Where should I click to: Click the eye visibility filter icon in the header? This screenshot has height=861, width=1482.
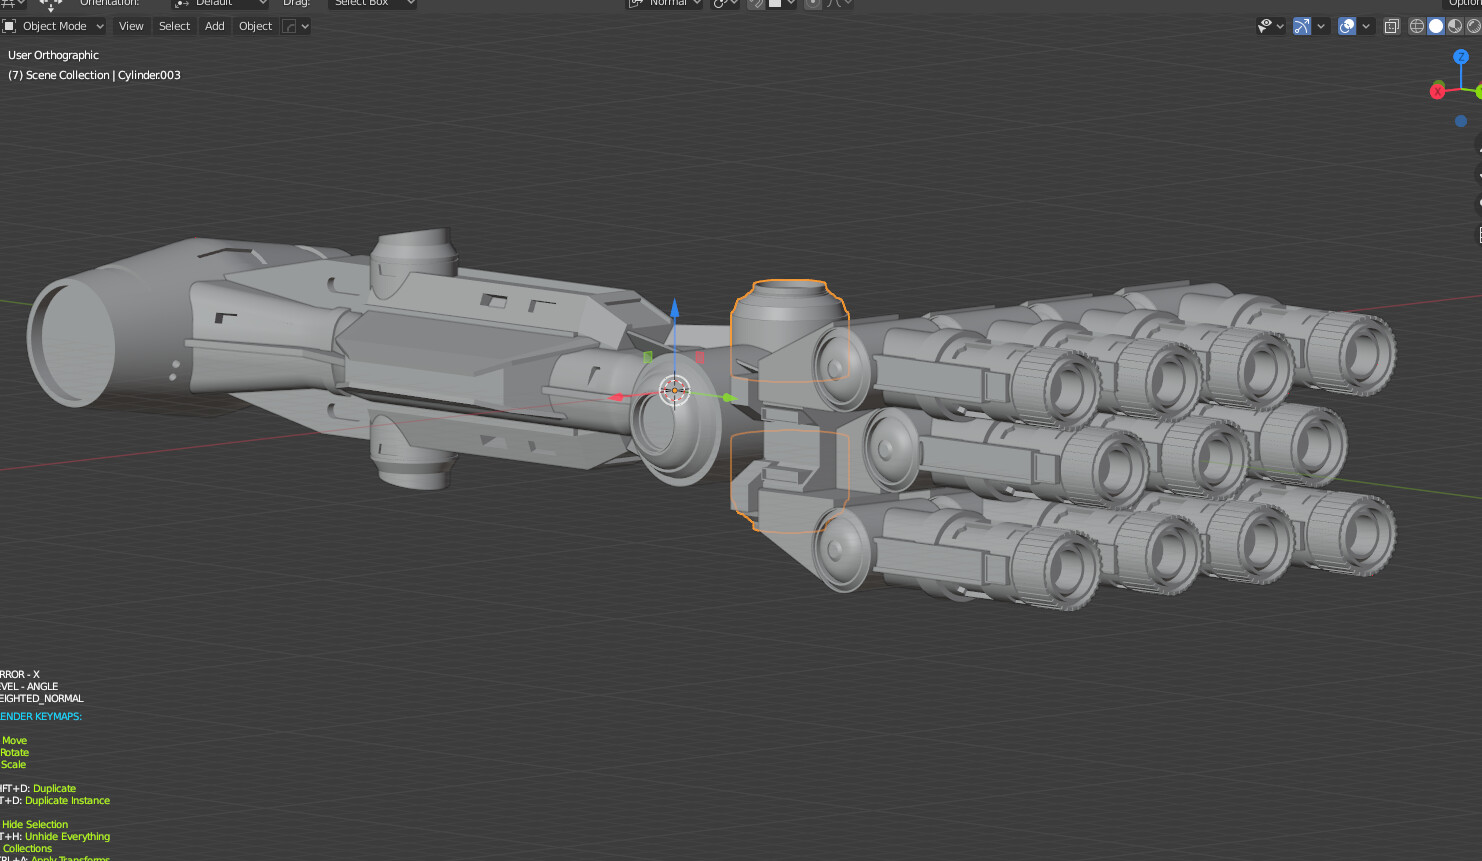click(1264, 26)
